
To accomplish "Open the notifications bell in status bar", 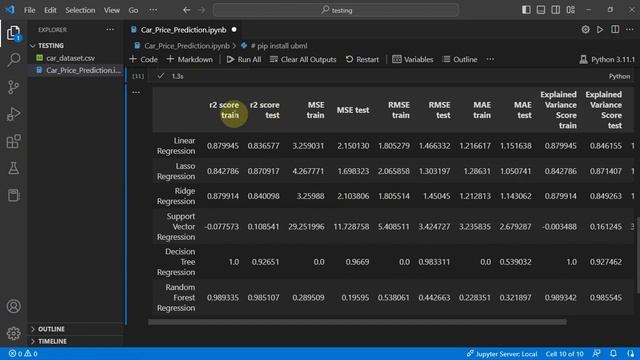I will click(613, 353).
